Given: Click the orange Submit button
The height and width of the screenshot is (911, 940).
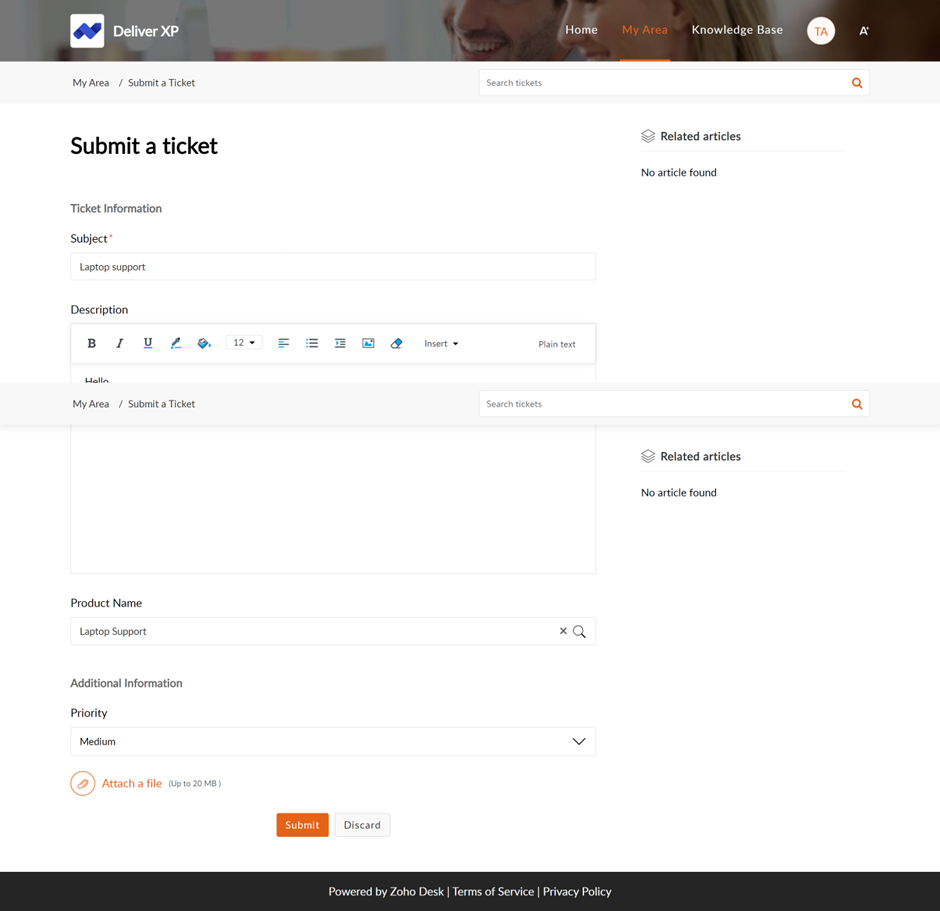Looking at the screenshot, I should [302, 825].
